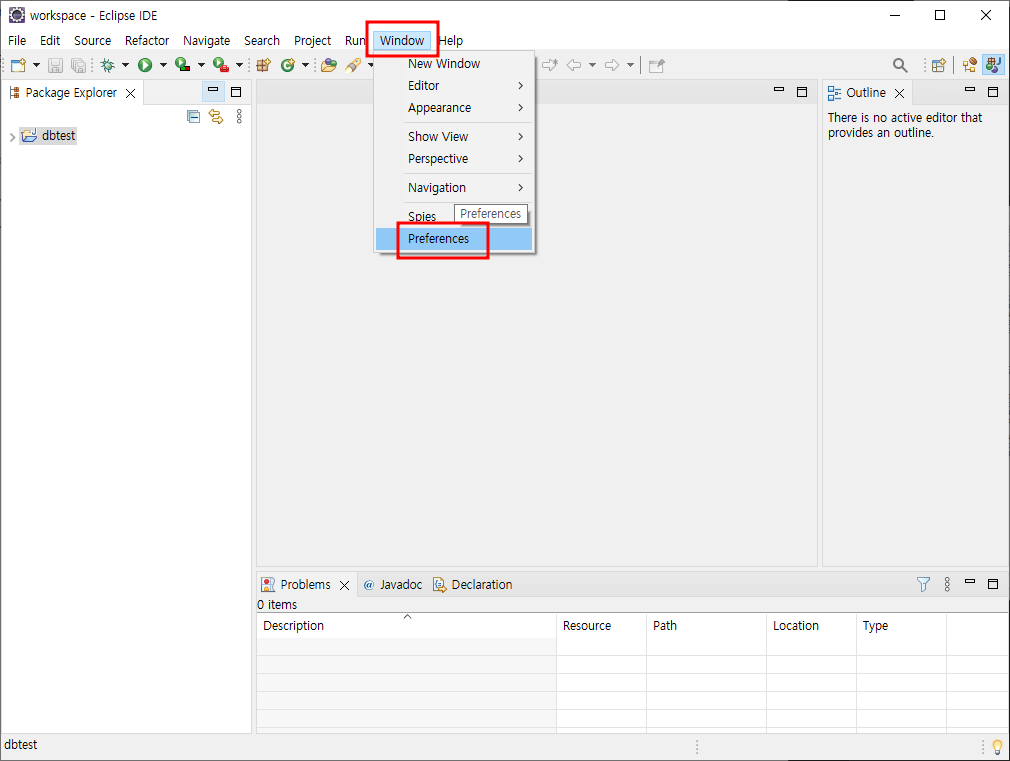Click the green Run button icon

145,65
